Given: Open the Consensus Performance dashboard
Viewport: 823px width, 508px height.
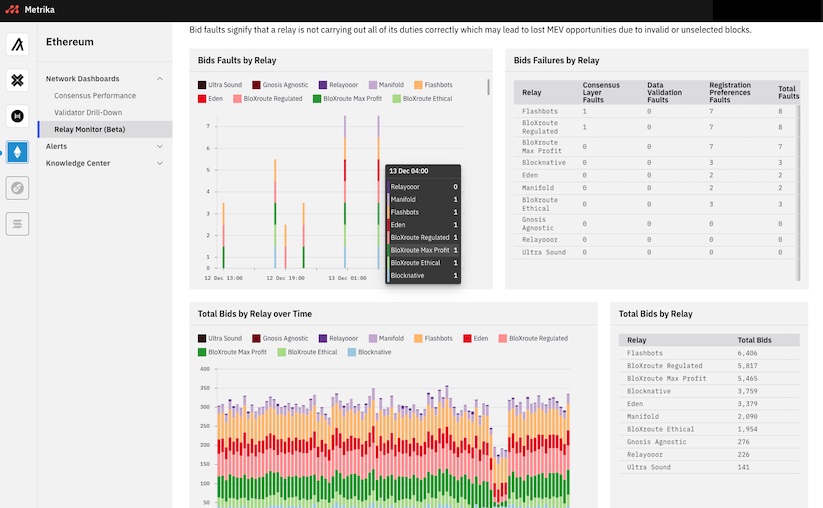Looking at the screenshot, I should [94, 95].
